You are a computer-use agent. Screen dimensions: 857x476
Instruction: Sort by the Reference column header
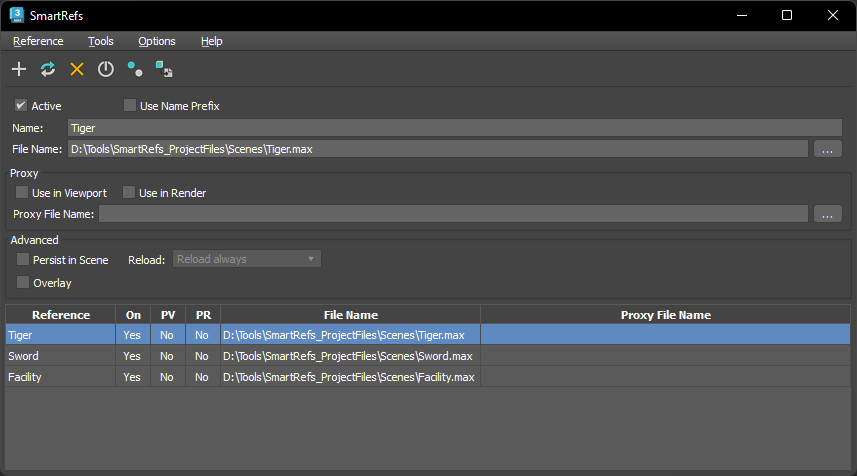(x=61, y=315)
